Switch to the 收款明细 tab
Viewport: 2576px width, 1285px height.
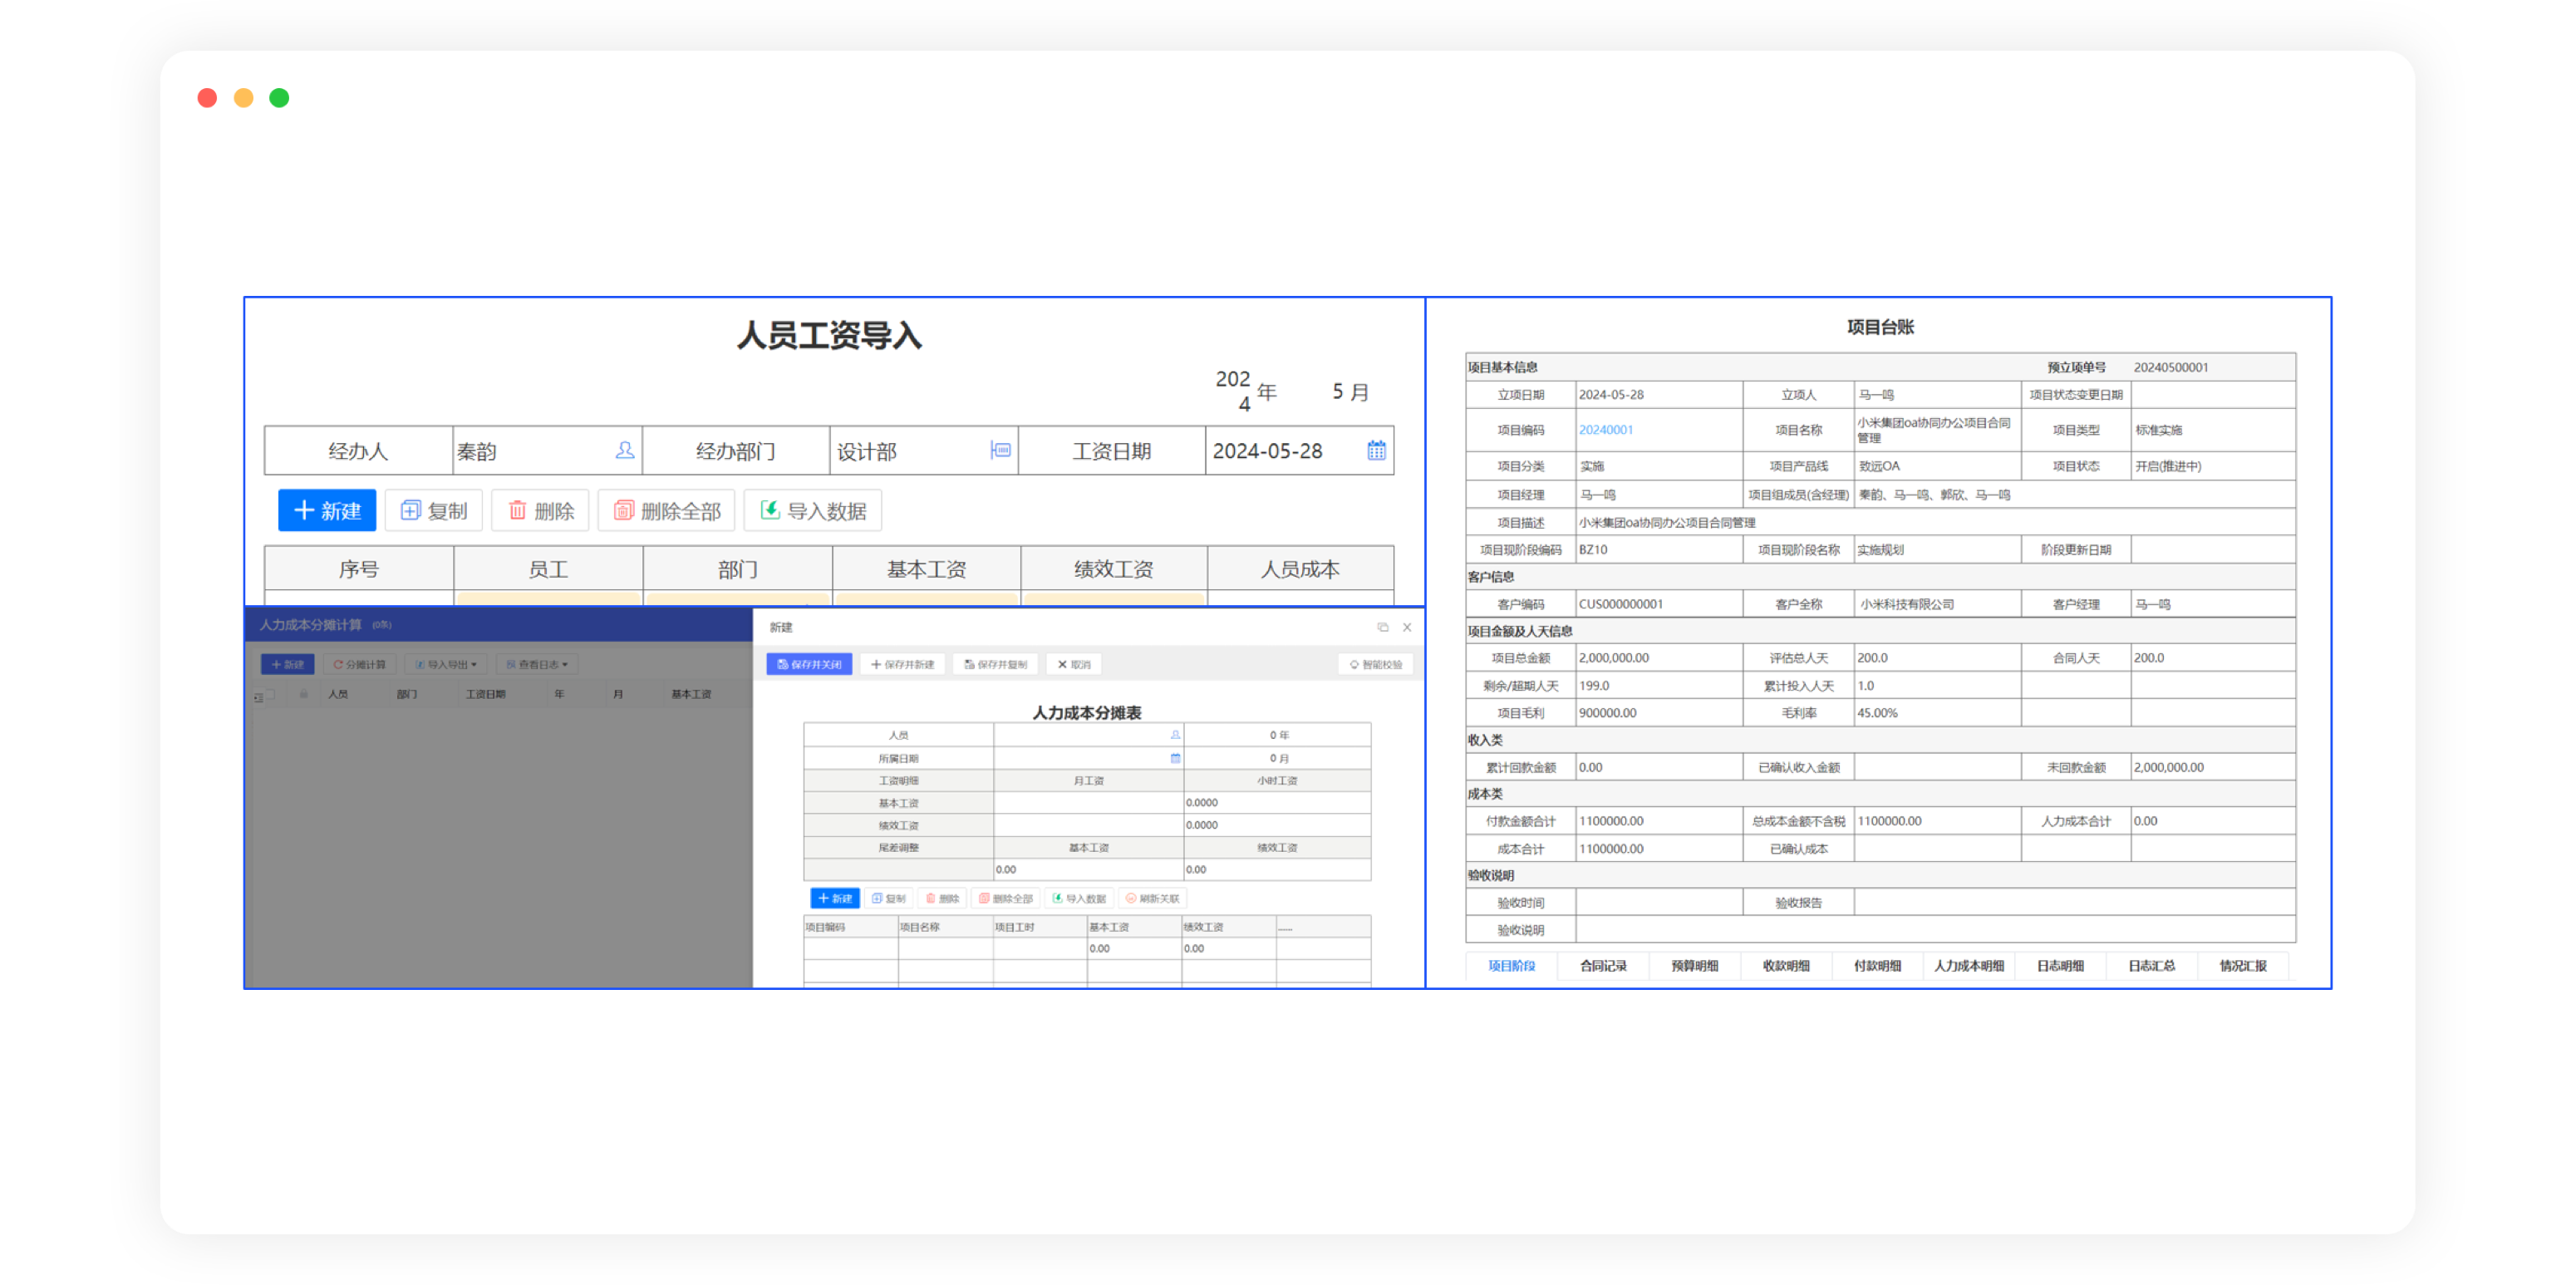(1786, 966)
